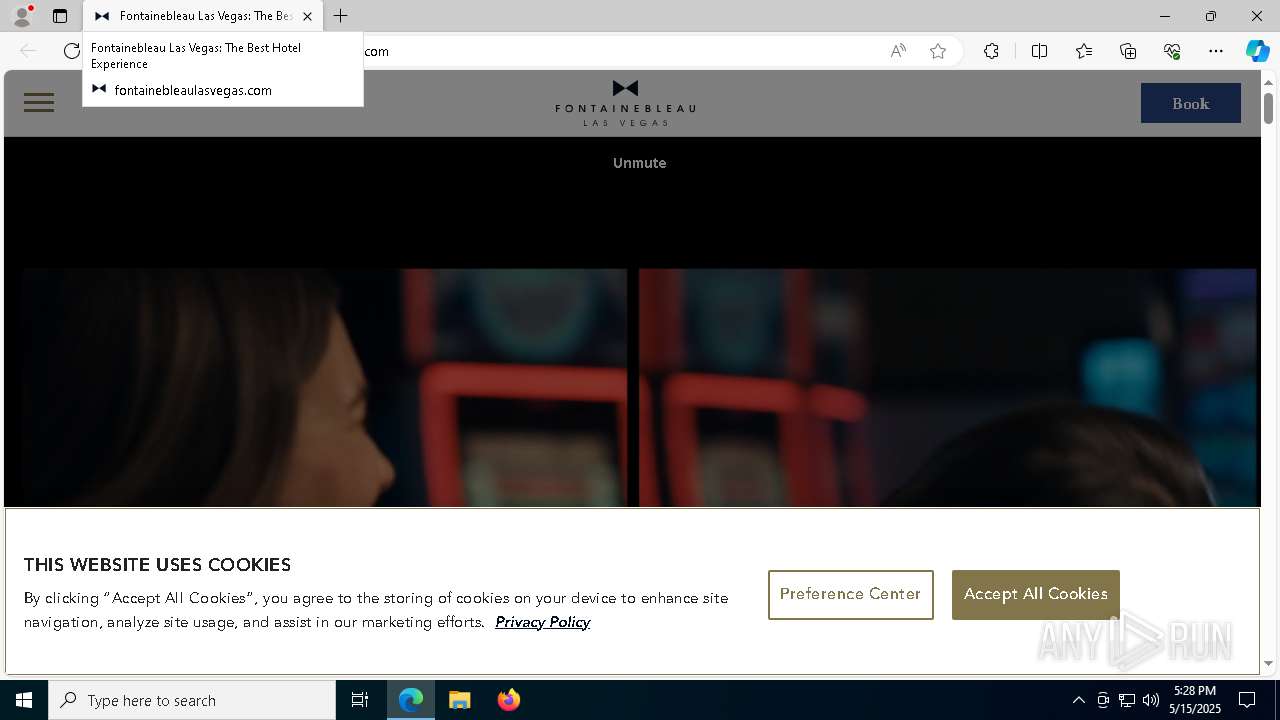Accept All Cookies
The image size is (1280, 720).
(x=1035, y=595)
